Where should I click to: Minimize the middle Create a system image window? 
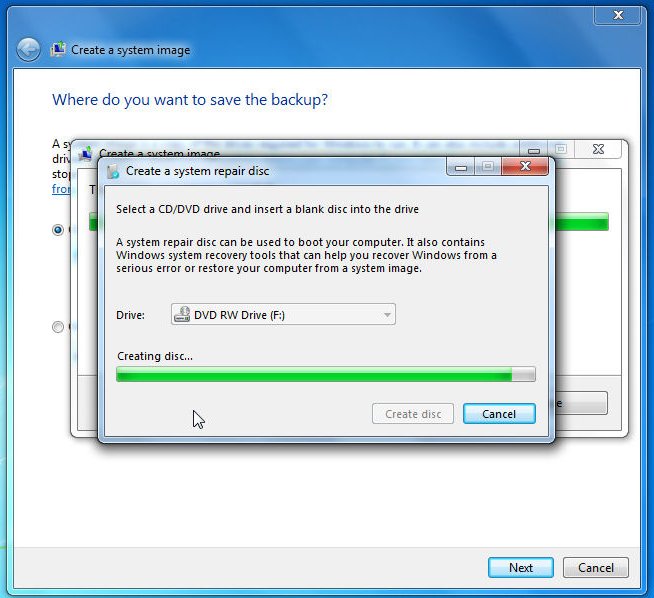pos(533,150)
